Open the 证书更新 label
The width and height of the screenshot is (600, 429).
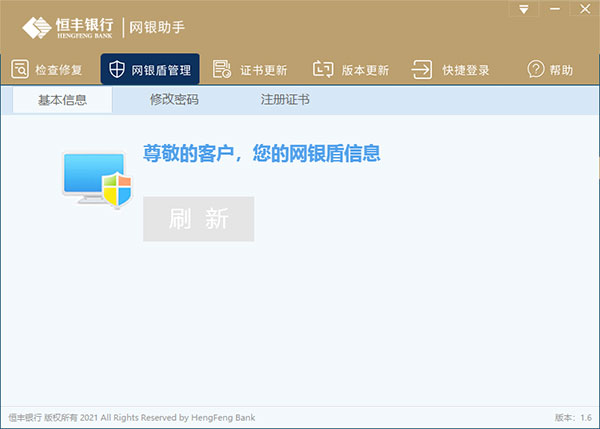(264, 70)
